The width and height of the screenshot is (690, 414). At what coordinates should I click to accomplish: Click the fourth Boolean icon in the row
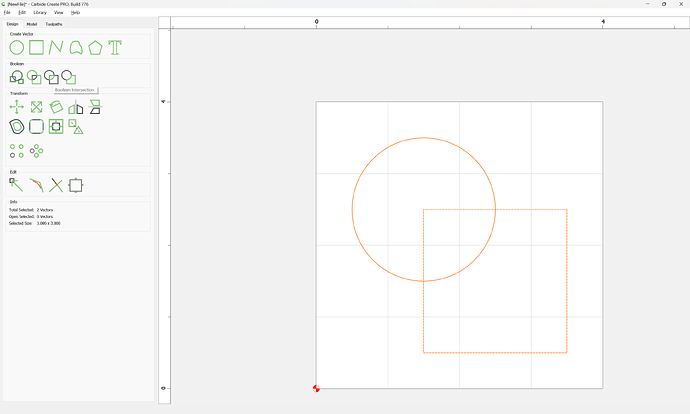click(x=69, y=77)
